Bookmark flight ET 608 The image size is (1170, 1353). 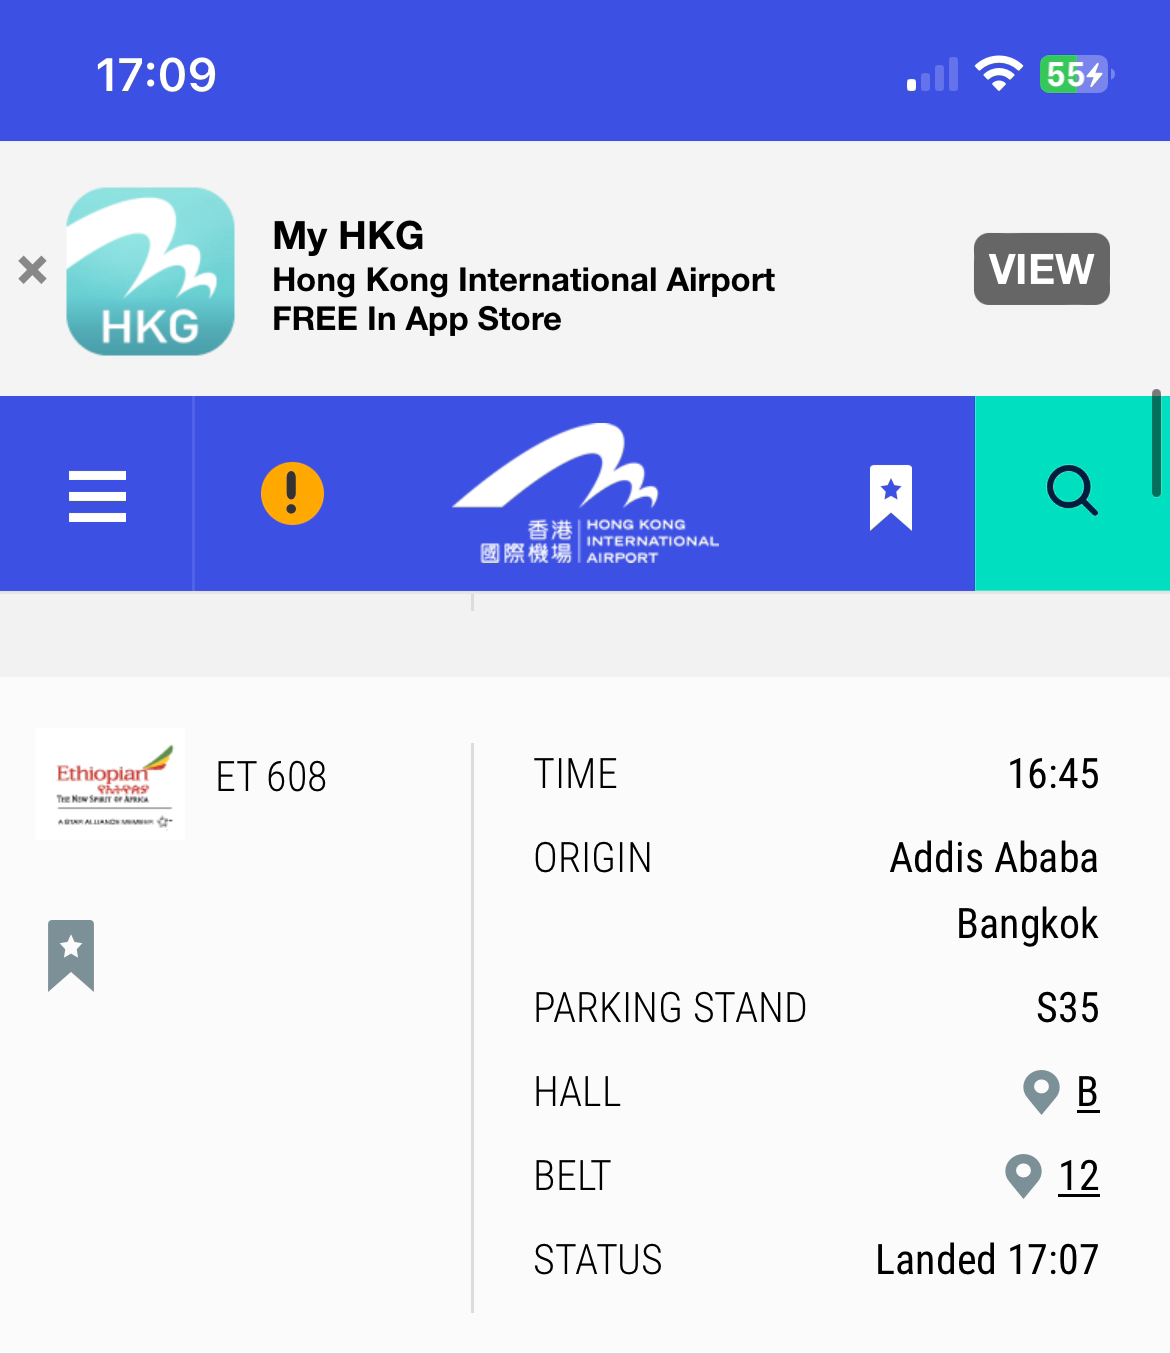pyautogui.click(x=71, y=956)
